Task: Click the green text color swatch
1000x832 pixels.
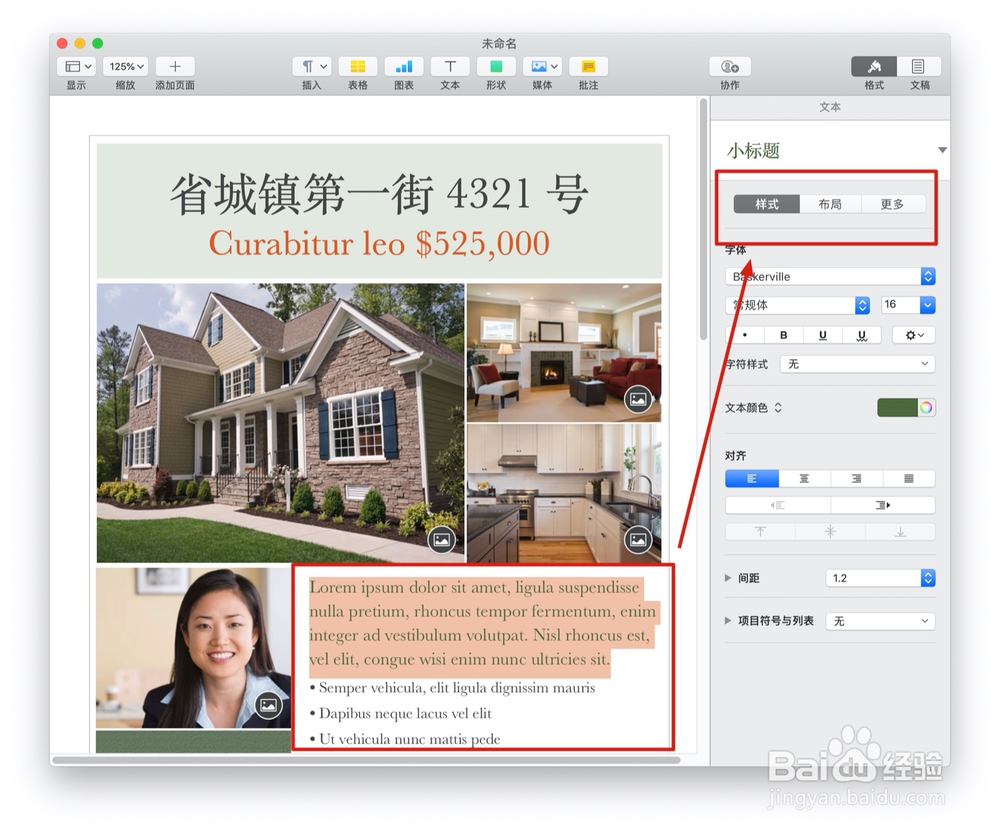Action: (x=898, y=407)
